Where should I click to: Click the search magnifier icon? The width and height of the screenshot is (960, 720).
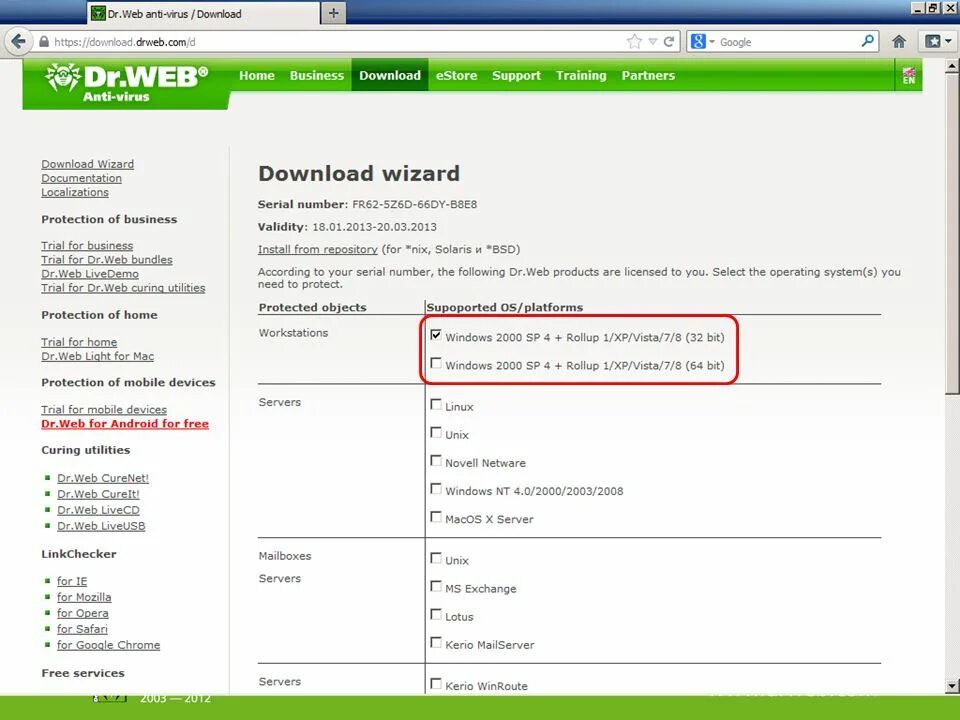coord(867,42)
